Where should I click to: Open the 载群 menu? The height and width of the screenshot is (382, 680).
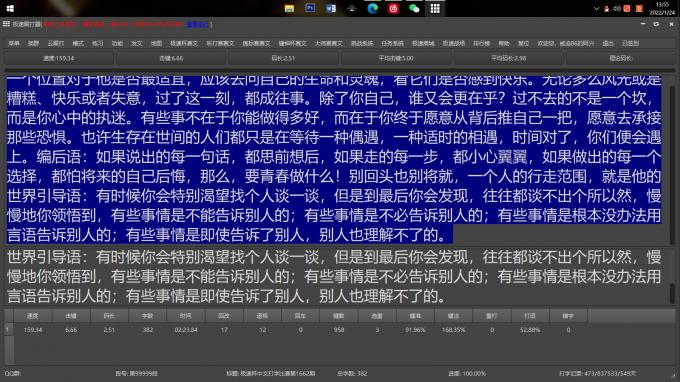point(33,43)
